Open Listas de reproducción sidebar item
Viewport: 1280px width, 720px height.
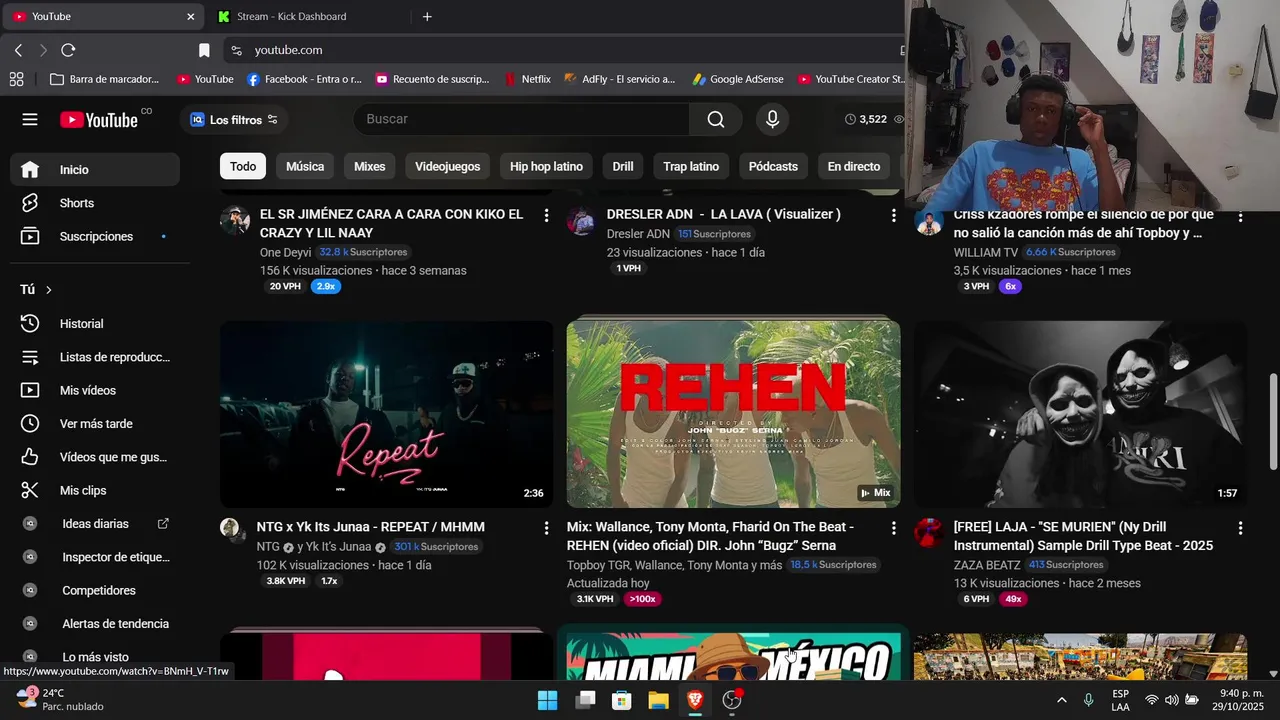click(95, 357)
